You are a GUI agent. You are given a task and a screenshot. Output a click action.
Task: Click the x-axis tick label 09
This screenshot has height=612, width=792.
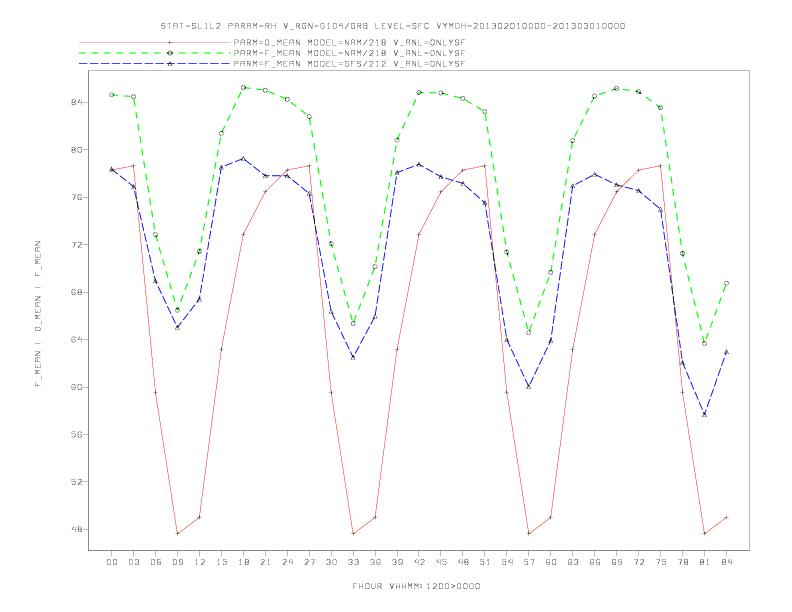(x=177, y=562)
